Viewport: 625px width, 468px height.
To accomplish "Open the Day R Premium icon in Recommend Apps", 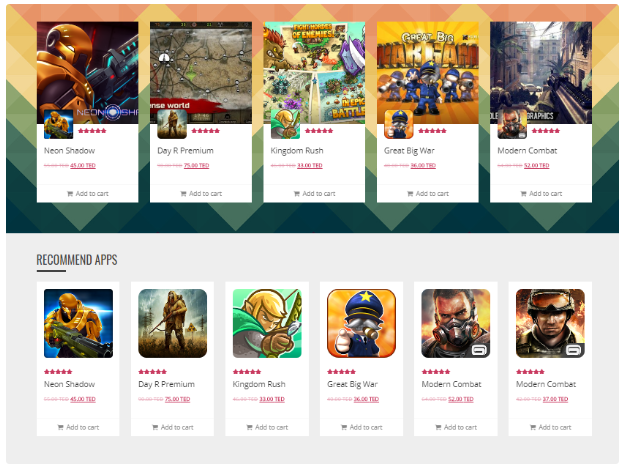I will [173, 323].
